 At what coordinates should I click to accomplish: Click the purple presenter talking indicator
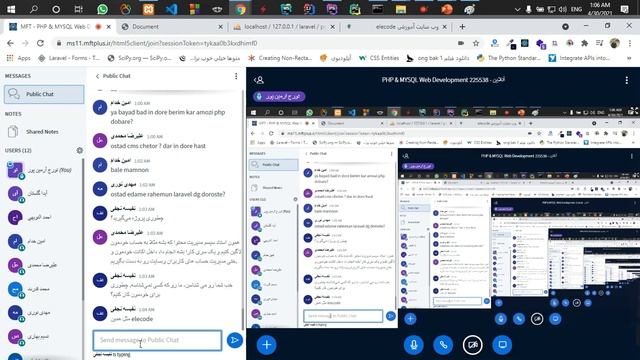(x=279, y=97)
